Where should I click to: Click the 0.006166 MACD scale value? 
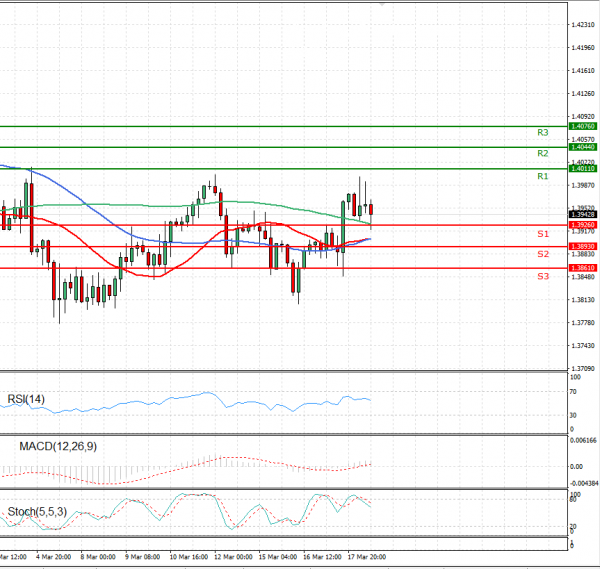tap(583, 440)
